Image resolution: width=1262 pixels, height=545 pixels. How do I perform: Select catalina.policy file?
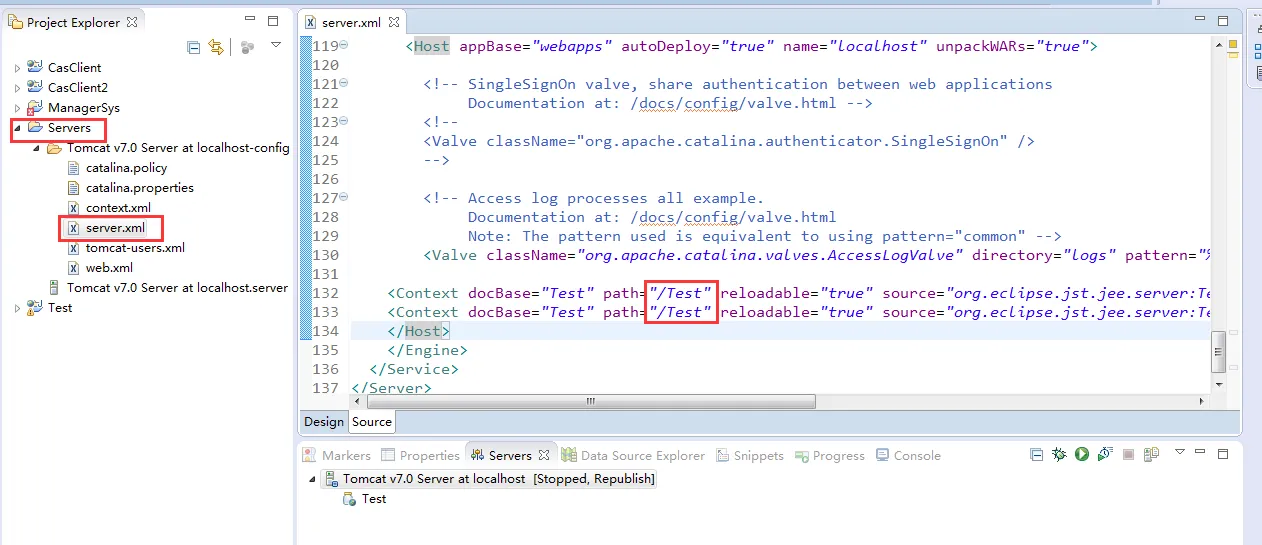pos(126,168)
